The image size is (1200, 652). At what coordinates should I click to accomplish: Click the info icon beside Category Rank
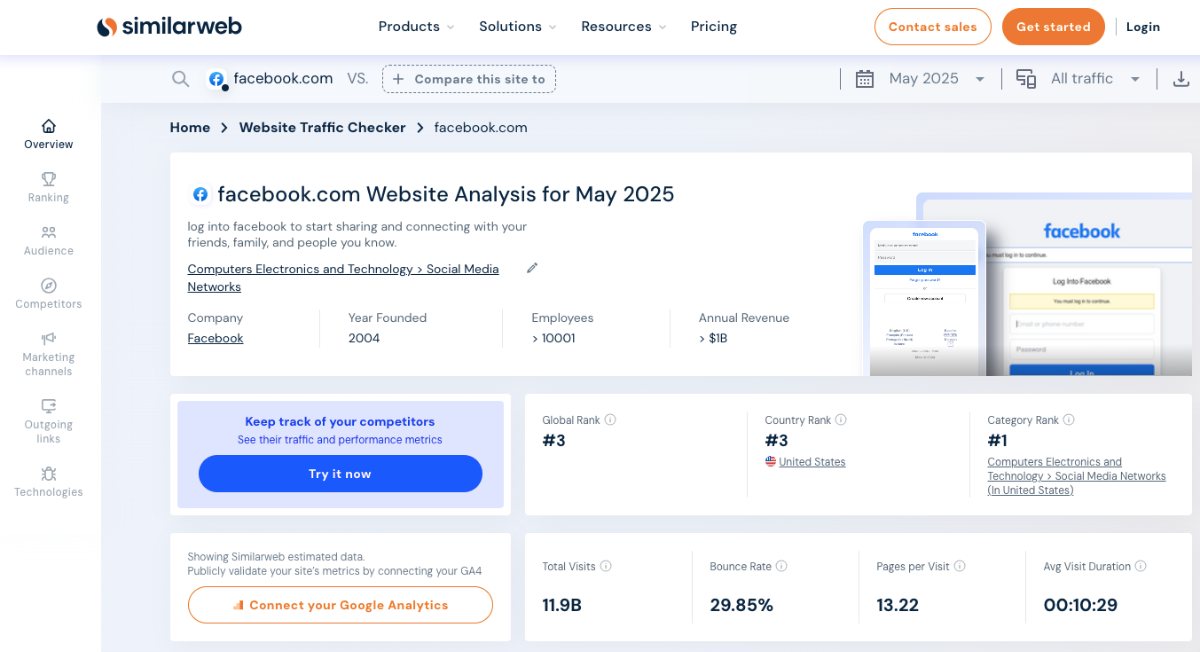1069,420
